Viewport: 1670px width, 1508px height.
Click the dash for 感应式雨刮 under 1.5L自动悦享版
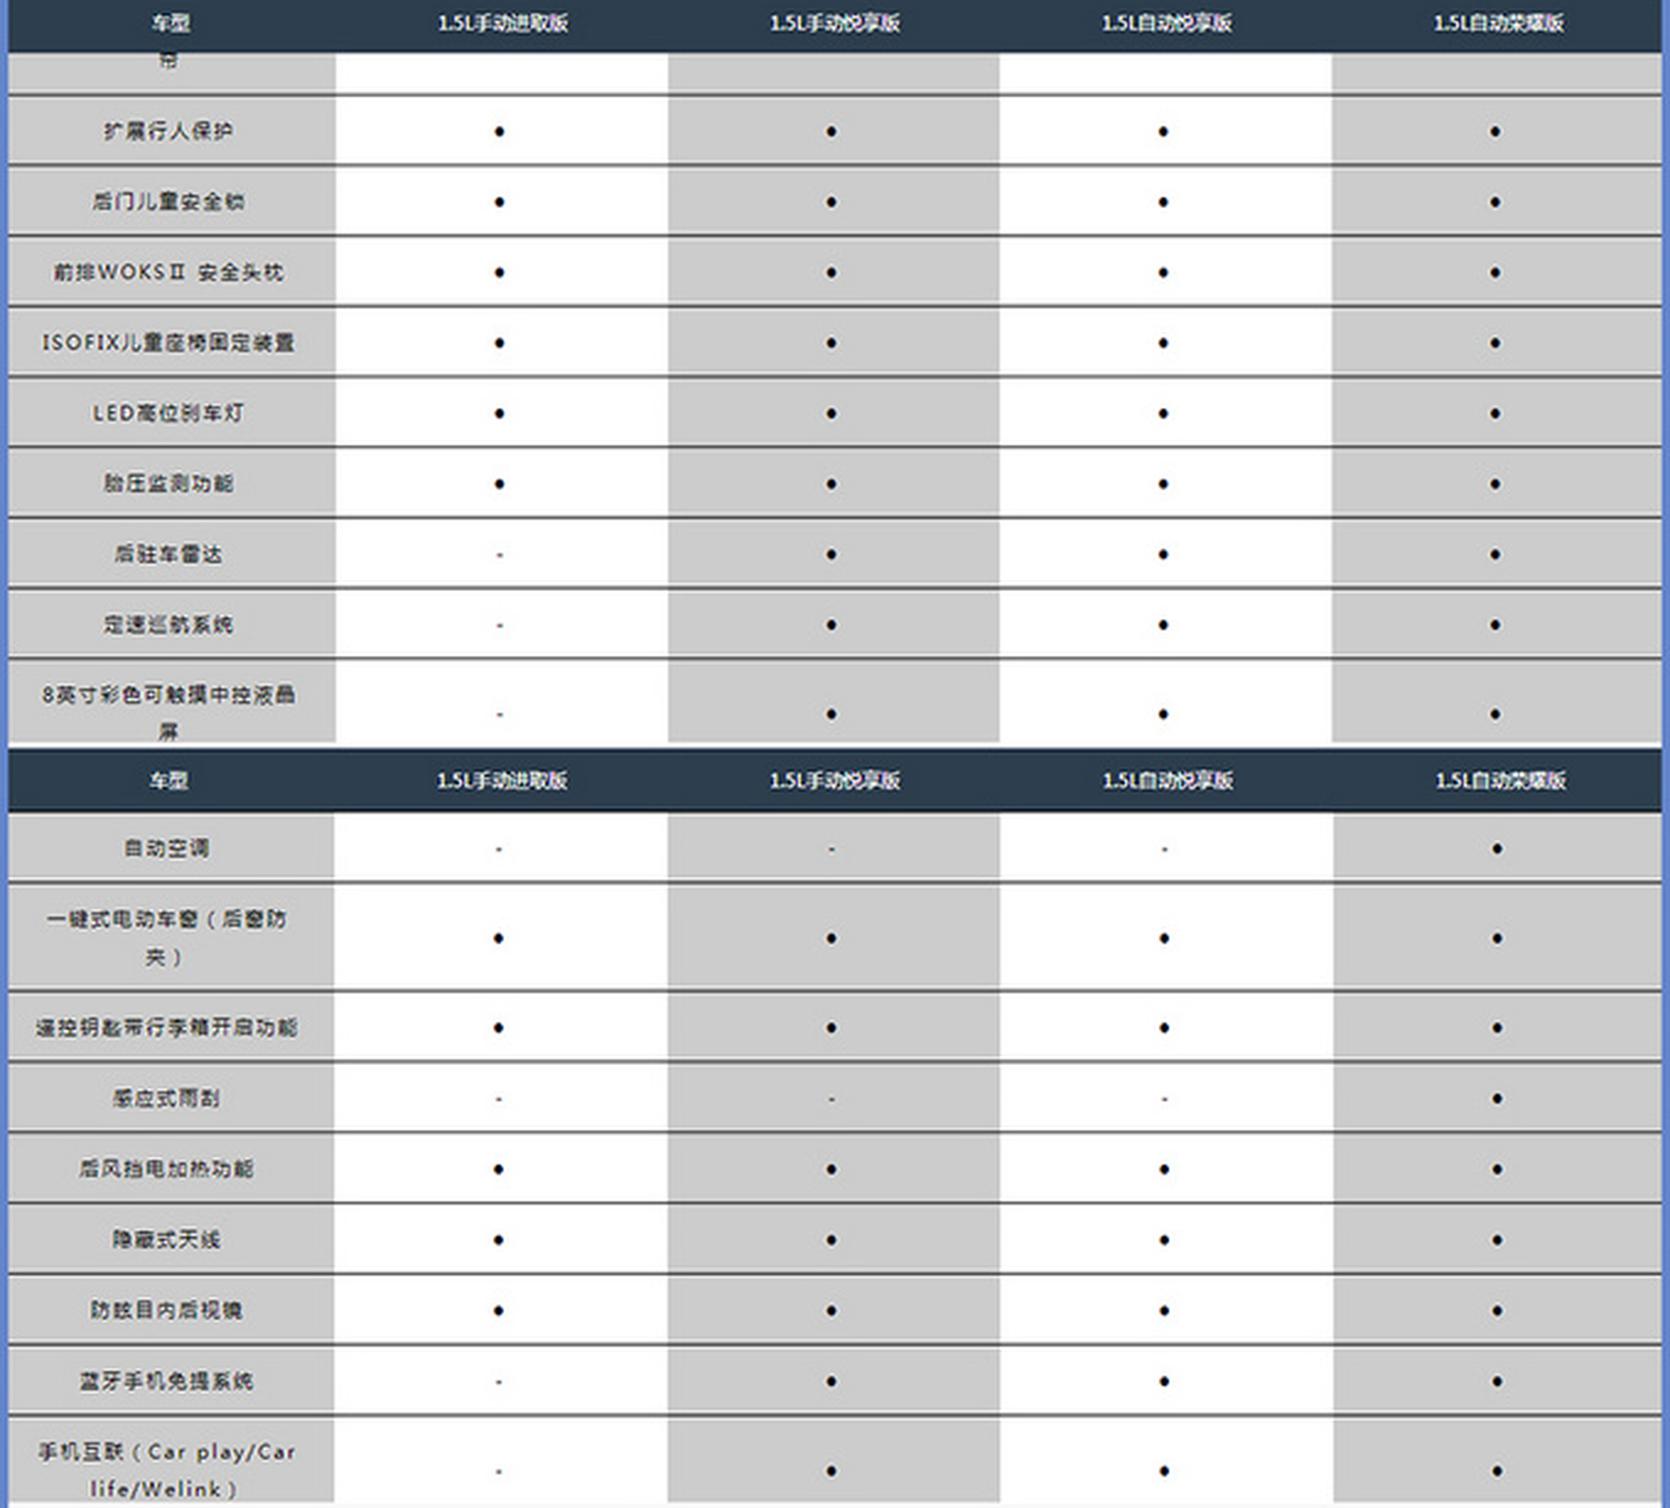[1164, 1099]
